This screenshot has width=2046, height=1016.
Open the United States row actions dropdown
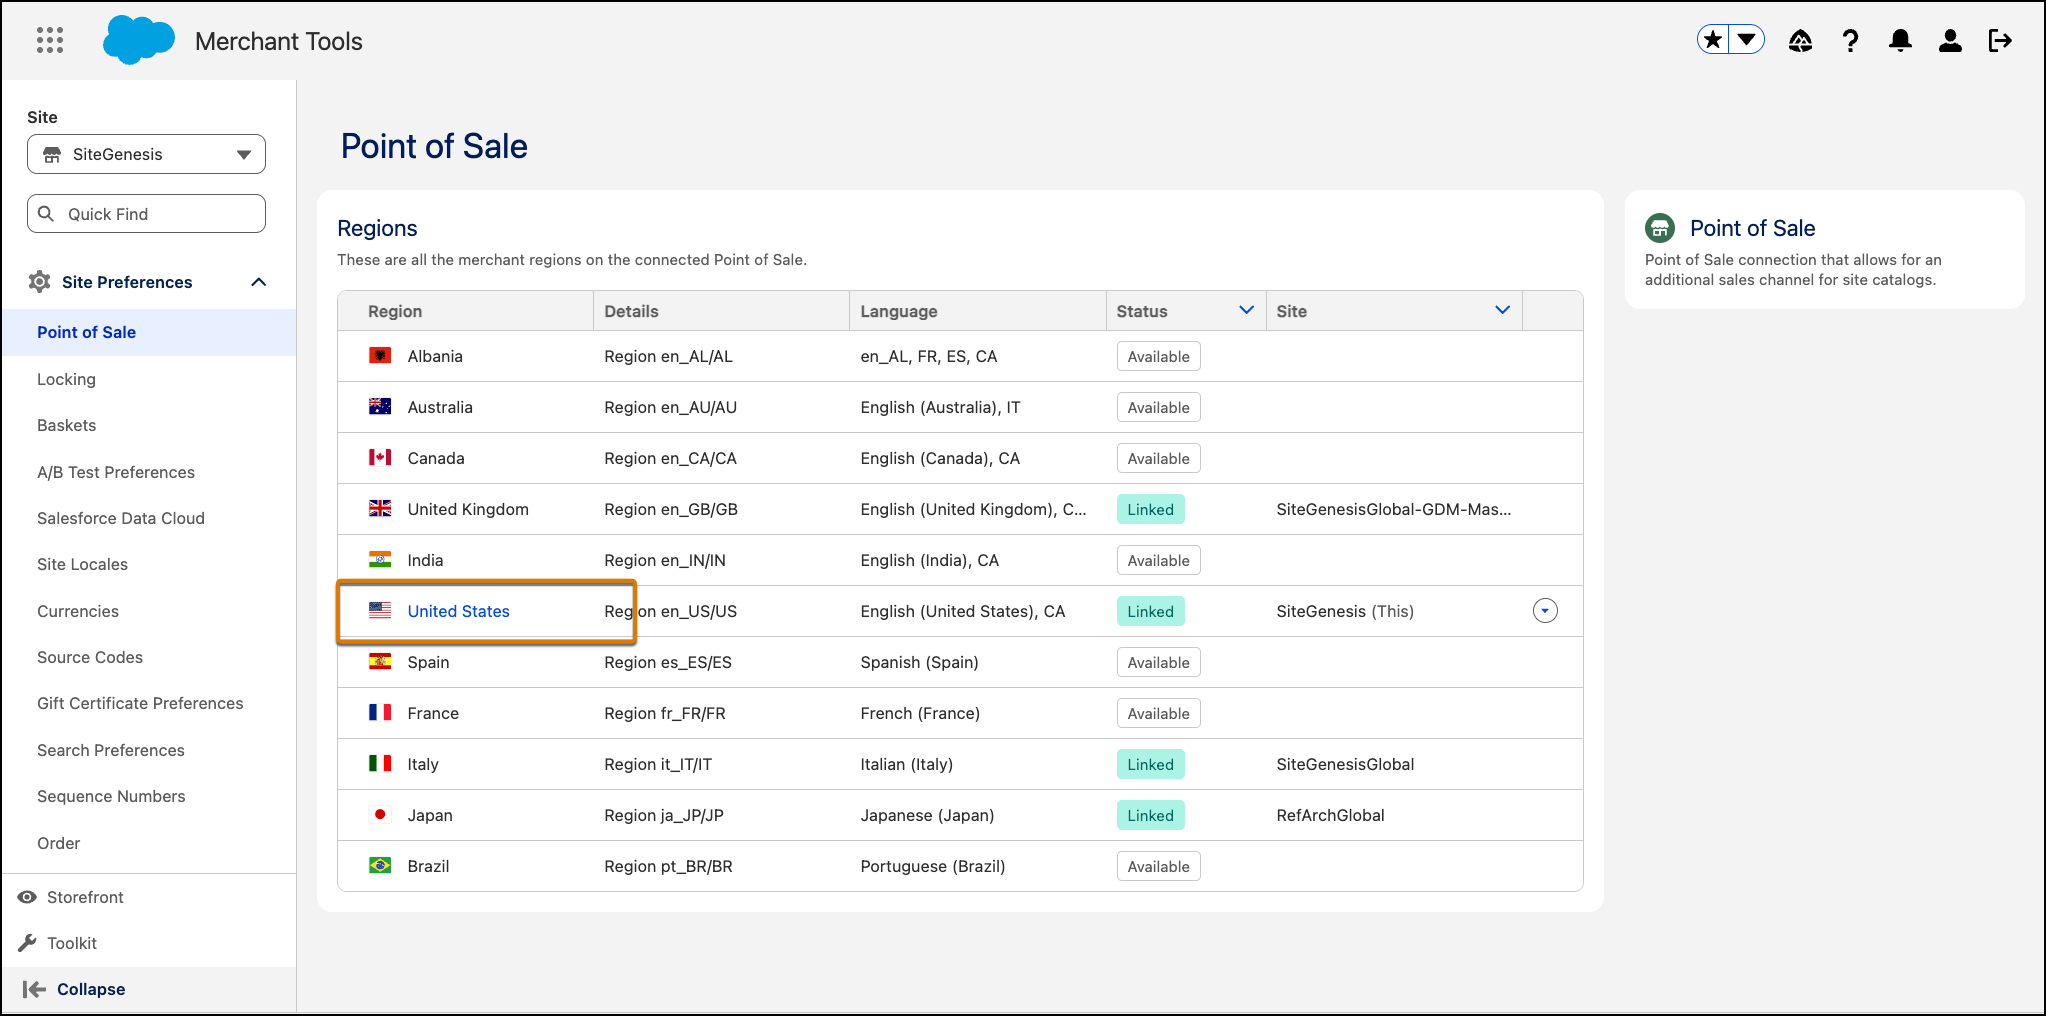(1545, 611)
